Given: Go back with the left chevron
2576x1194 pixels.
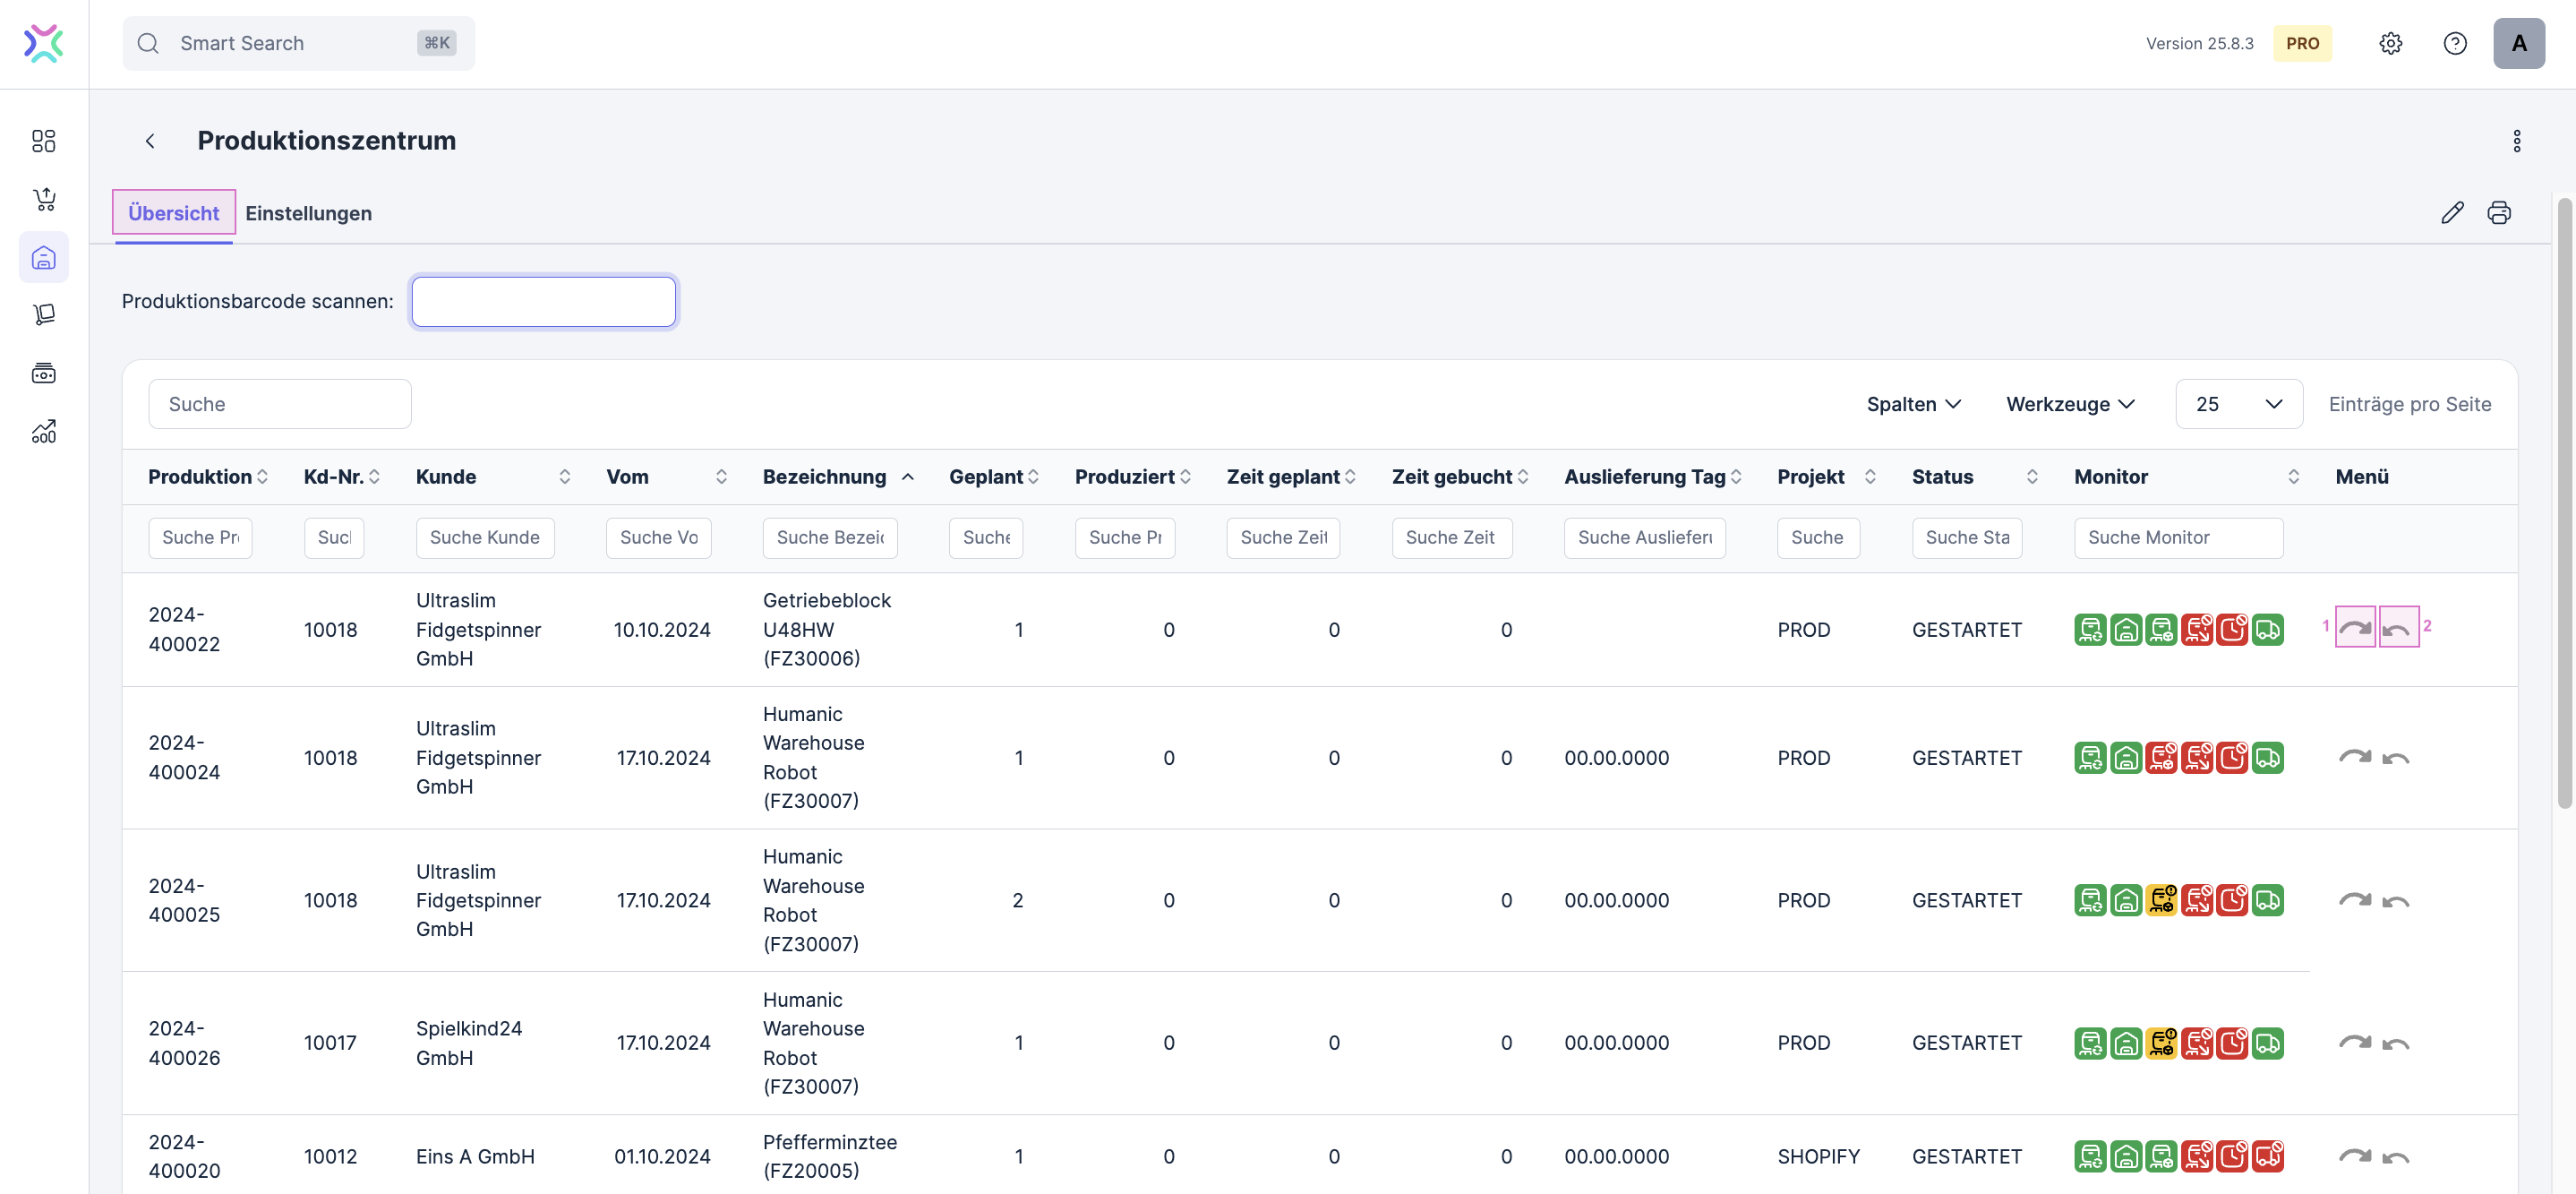Looking at the screenshot, I should [x=150, y=141].
